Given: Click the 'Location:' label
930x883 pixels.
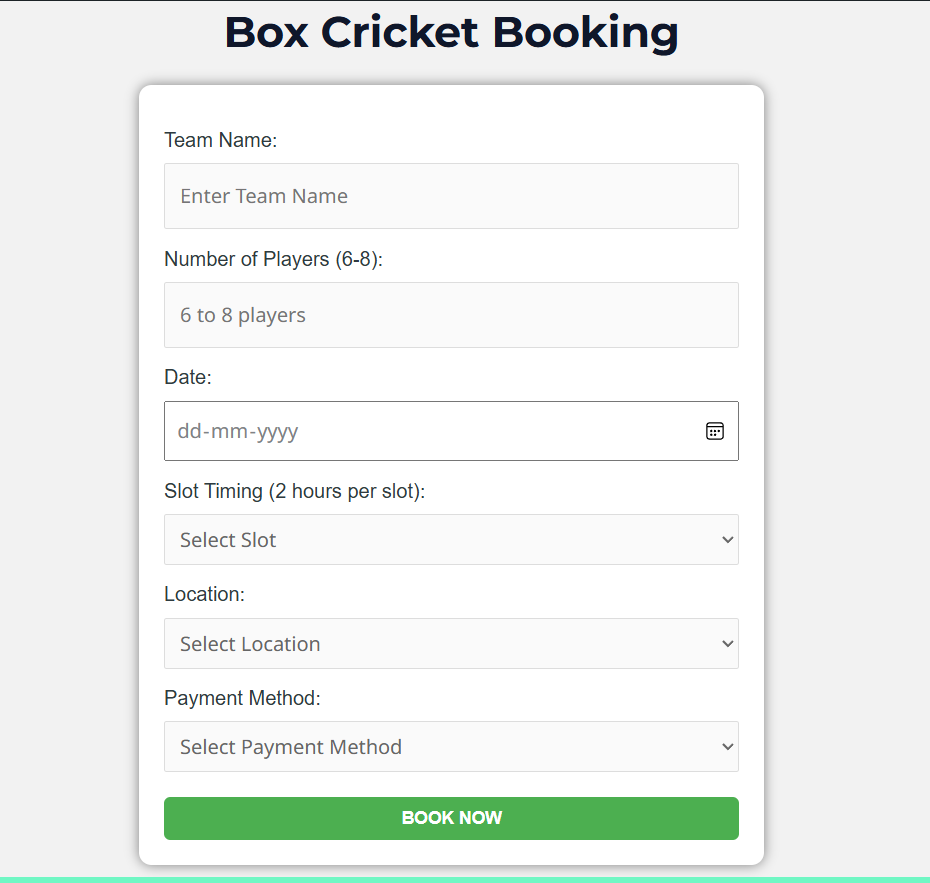Looking at the screenshot, I should (x=204, y=594).
